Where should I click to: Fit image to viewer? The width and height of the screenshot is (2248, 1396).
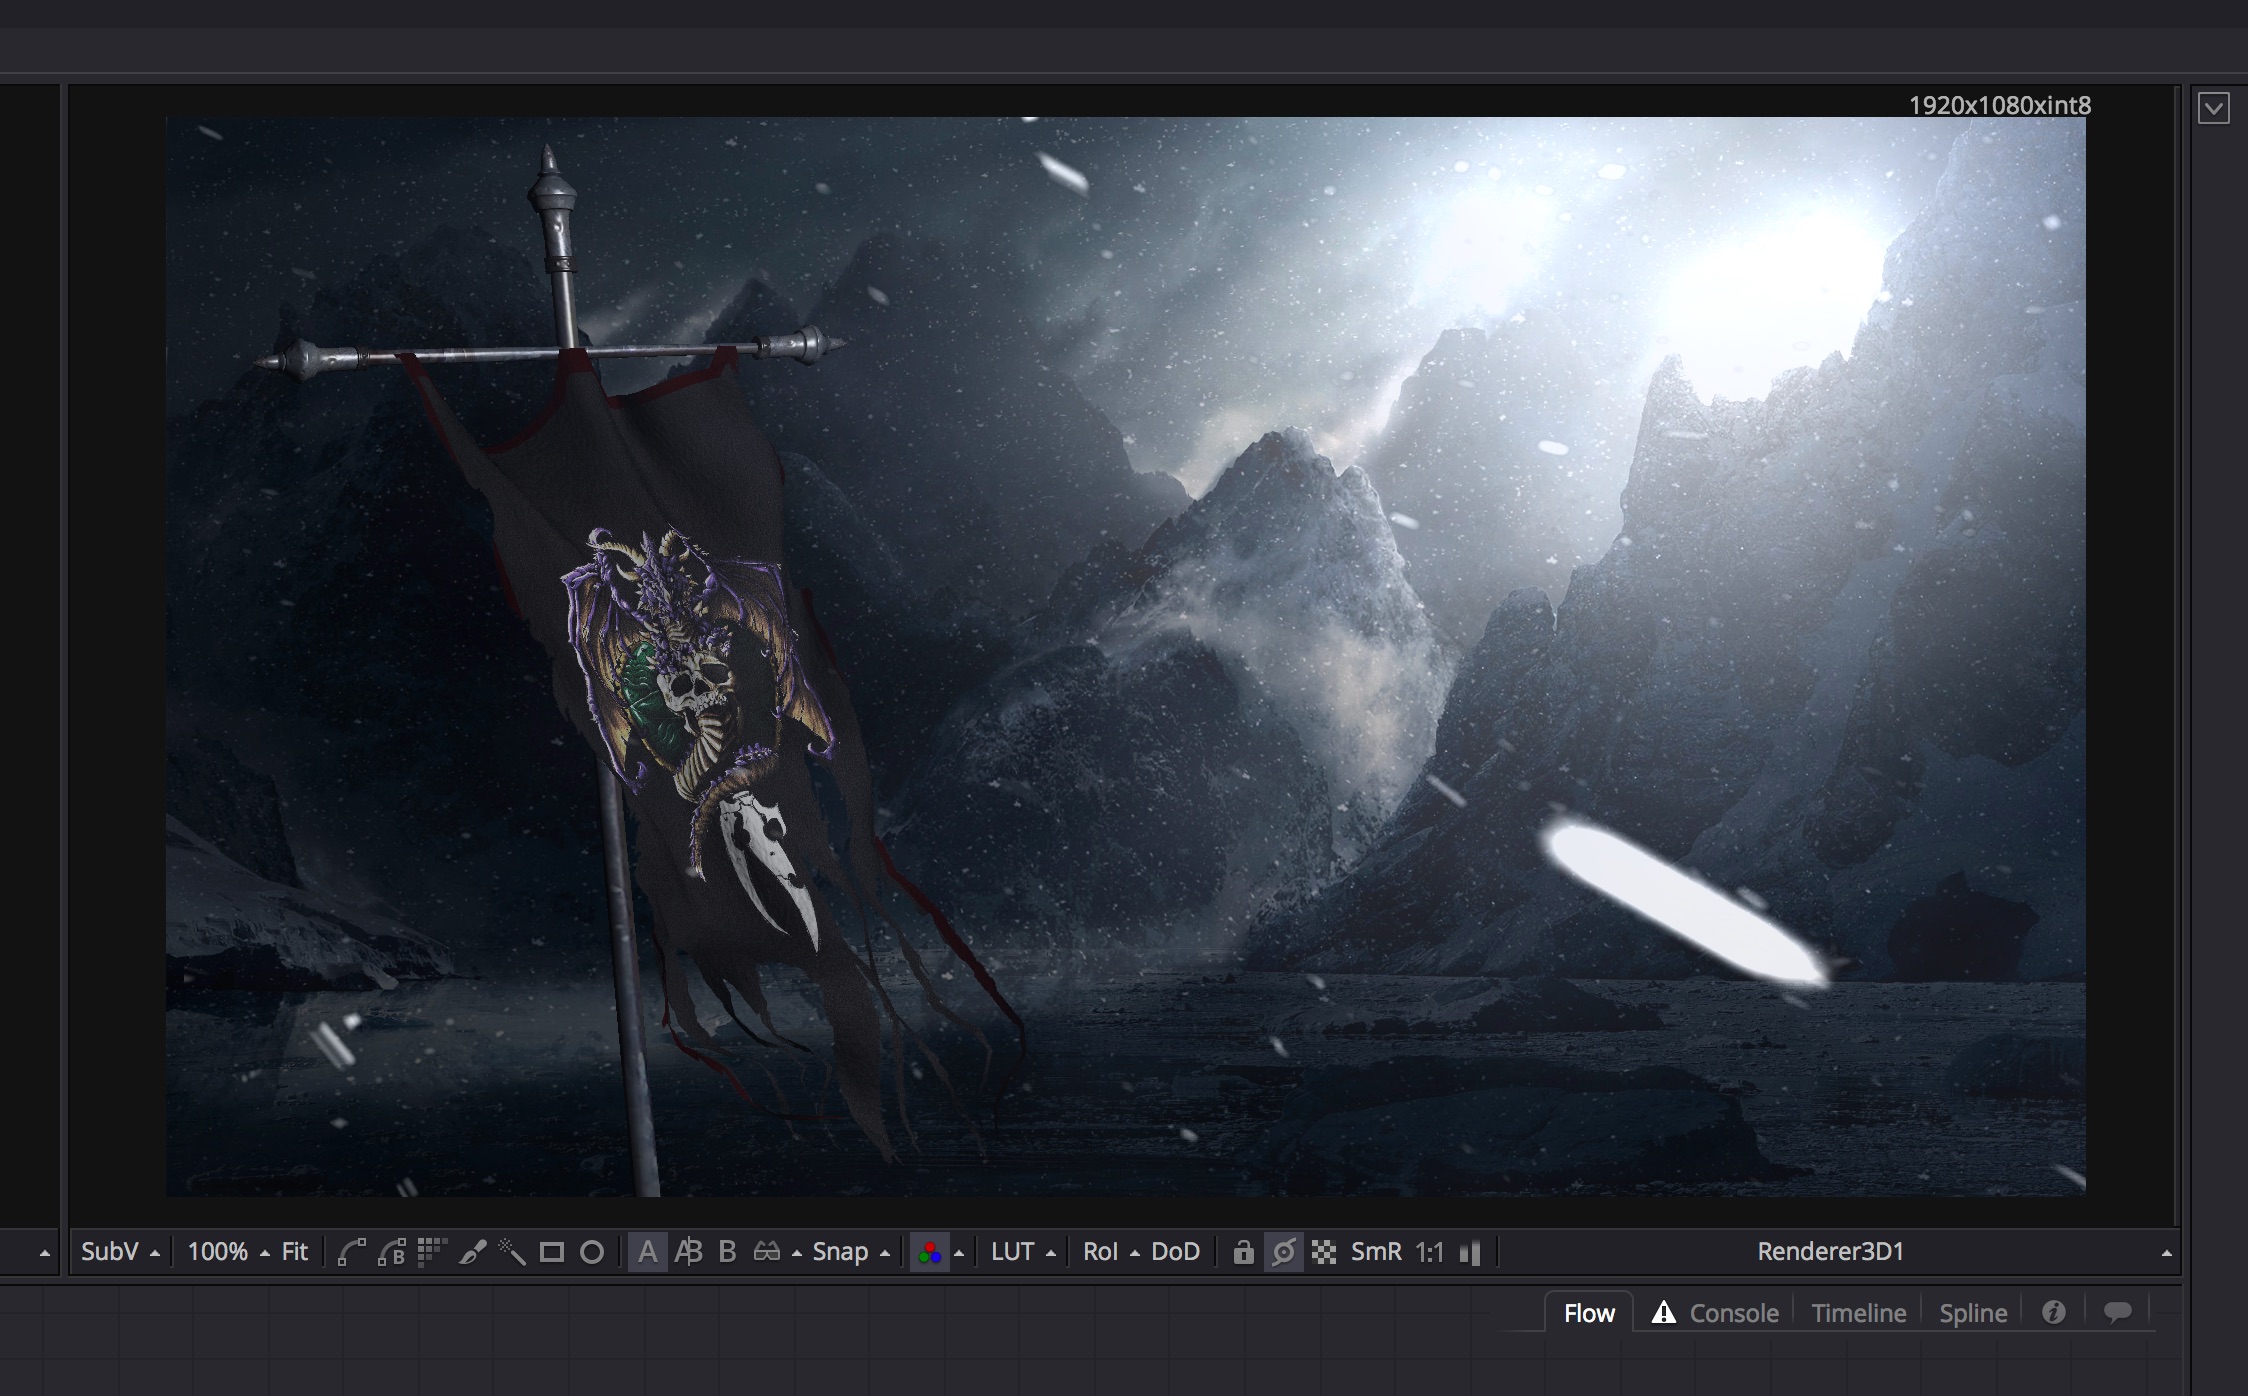tap(295, 1252)
